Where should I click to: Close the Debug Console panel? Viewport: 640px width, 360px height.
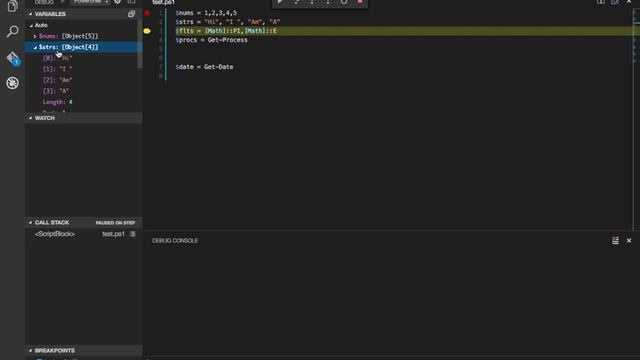click(x=629, y=240)
